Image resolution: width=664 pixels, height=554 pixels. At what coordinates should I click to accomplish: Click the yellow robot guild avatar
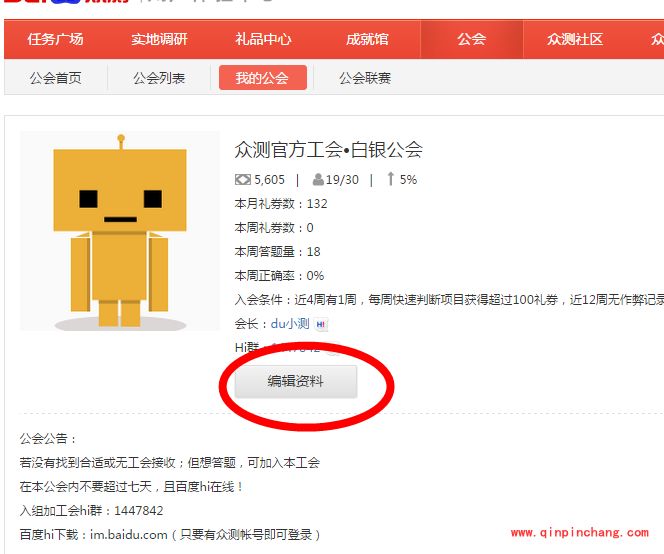(120, 231)
